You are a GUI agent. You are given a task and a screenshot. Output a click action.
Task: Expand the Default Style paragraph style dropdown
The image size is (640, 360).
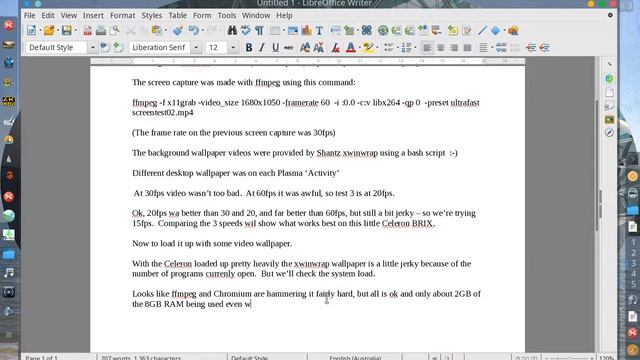(93, 47)
